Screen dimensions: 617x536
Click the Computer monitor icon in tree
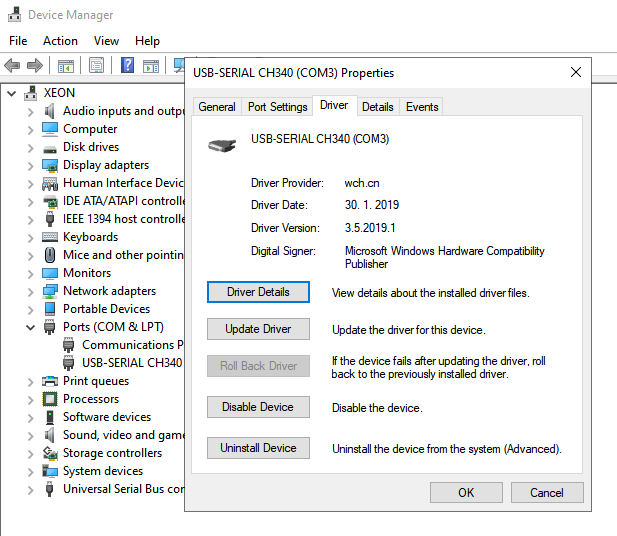coord(50,129)
